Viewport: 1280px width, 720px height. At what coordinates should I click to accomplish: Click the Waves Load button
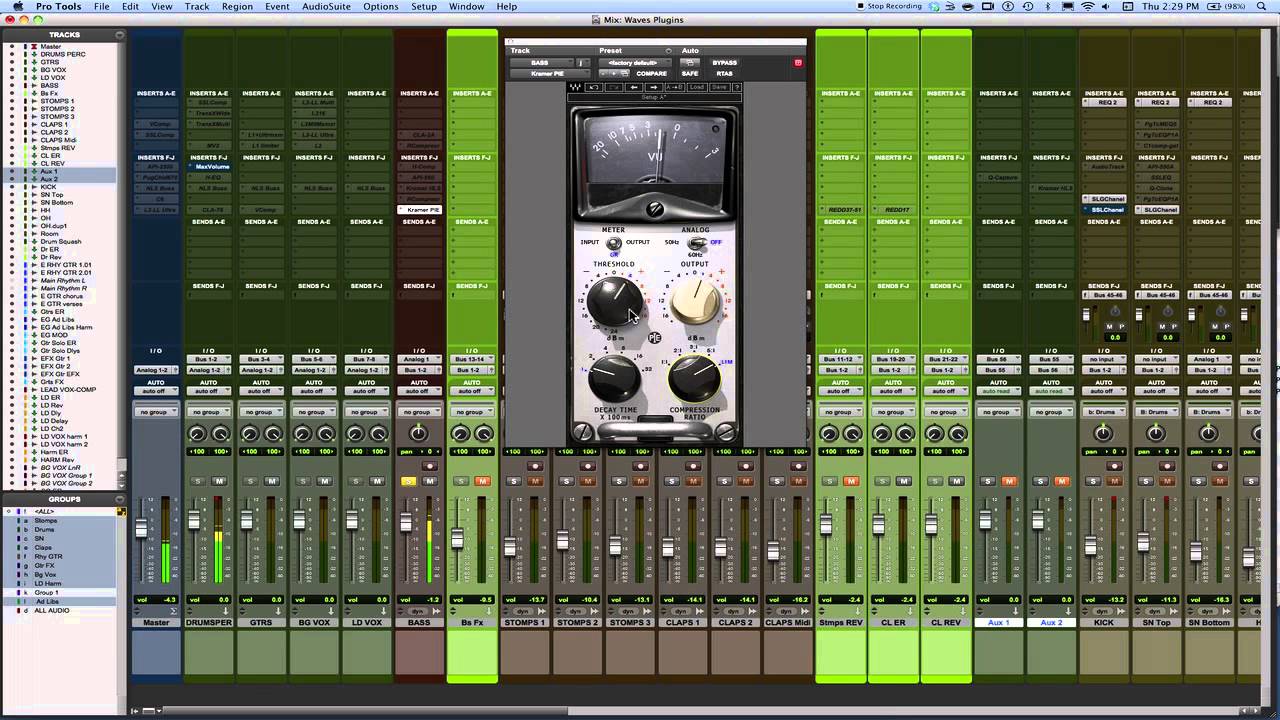(697, 87)
